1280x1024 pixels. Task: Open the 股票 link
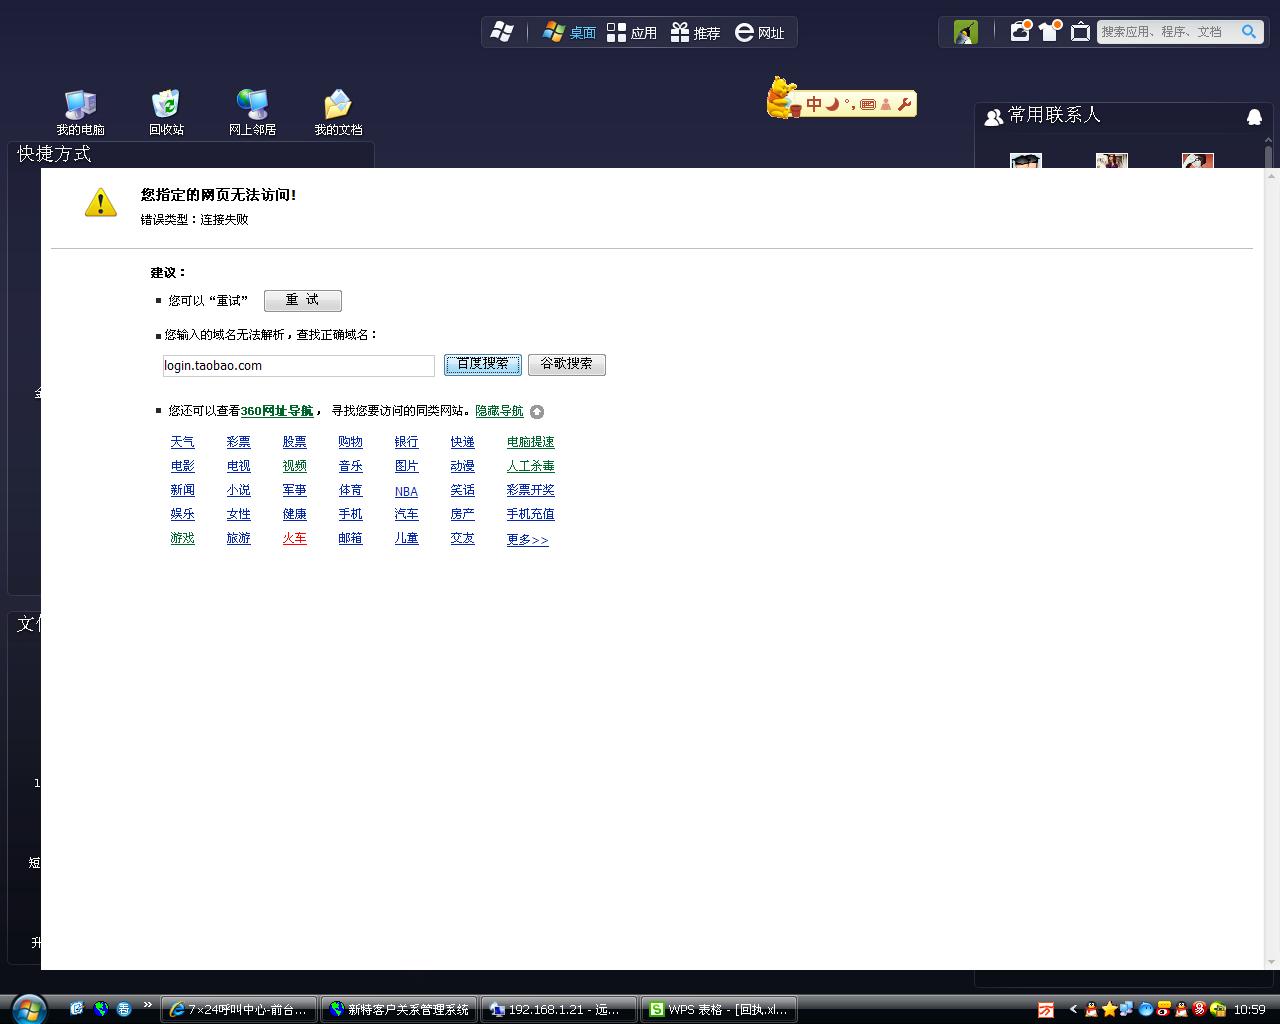(x=295, y=442)
